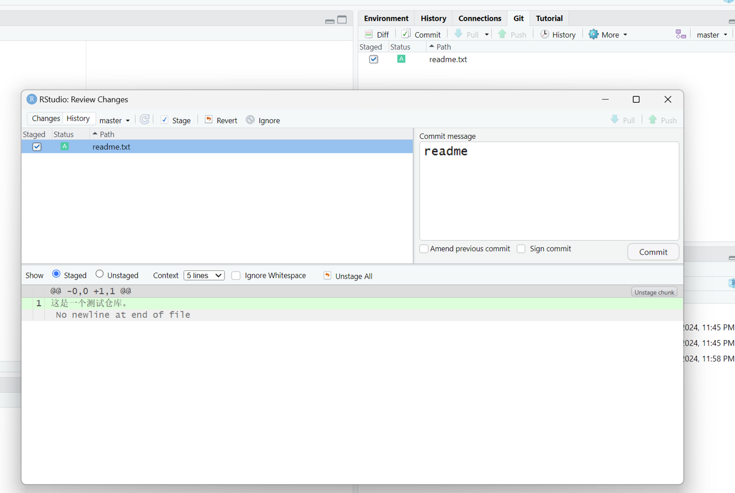Image resolution: width=735 pixels, height=493 pixels.
Task: Switch to the Environment tab
Action: coord(386,18)
